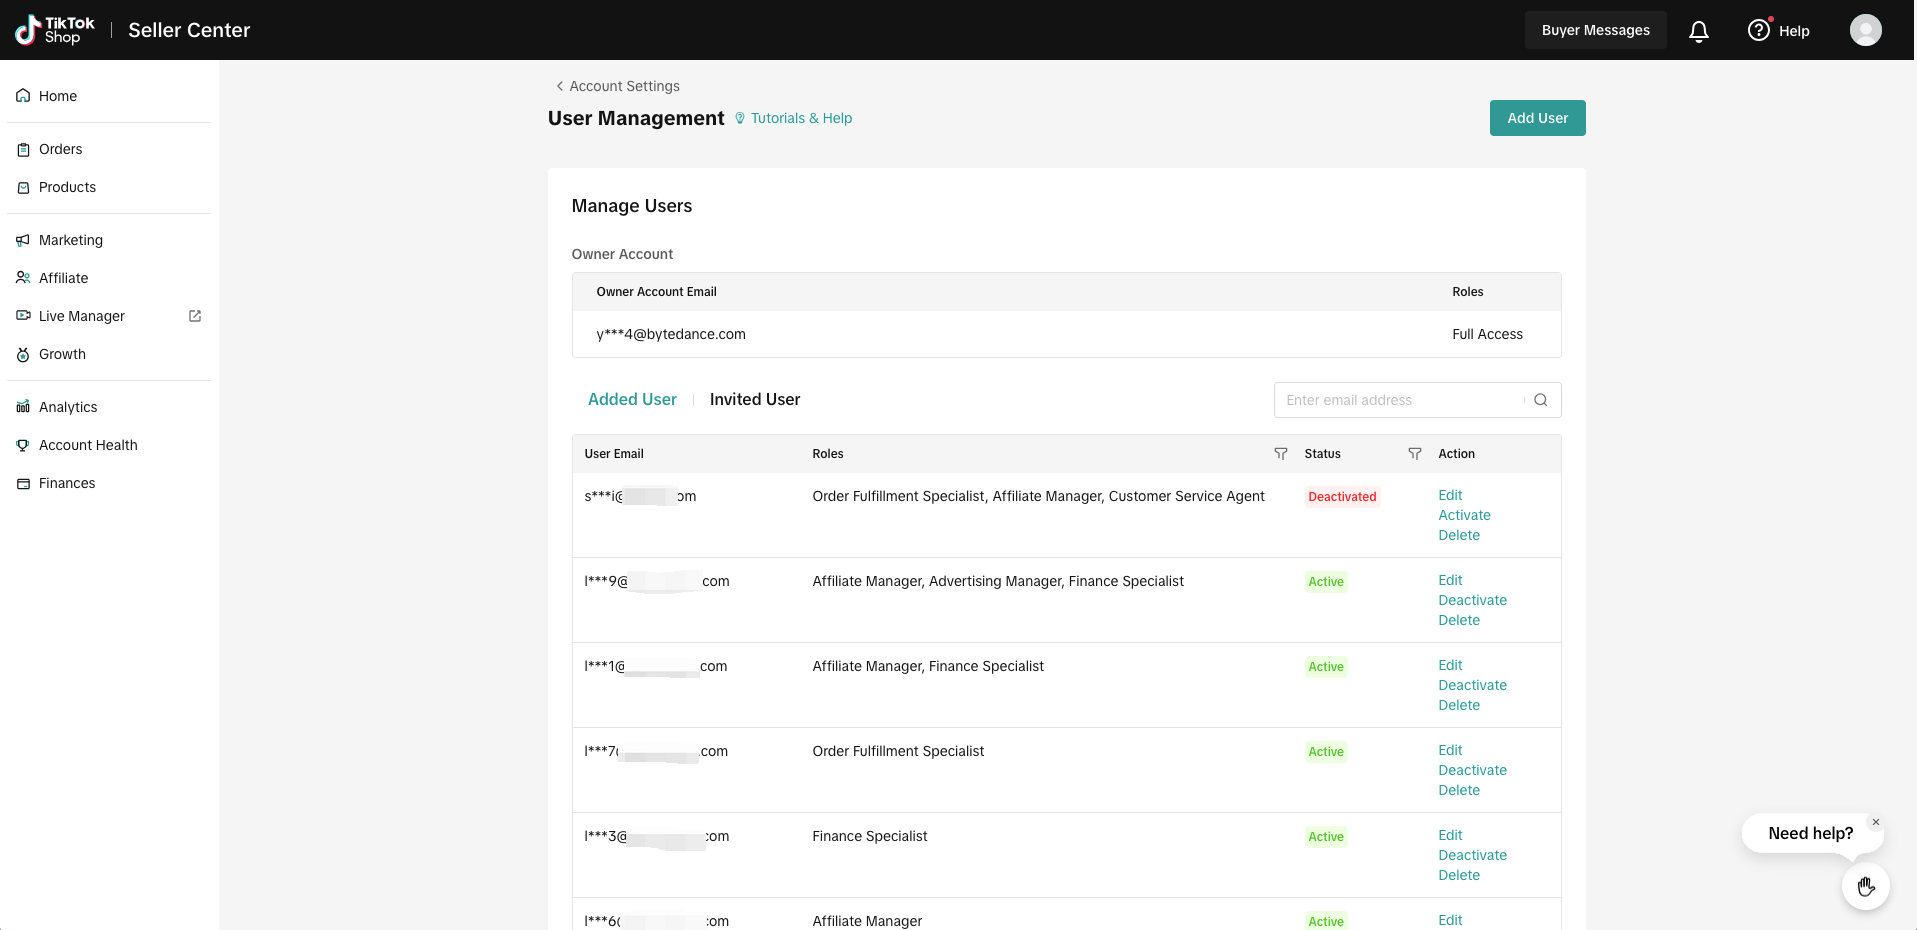This screenshot has width=1917, height=930.
Task: Click the Growth sidebar icon
Action: 23,354
